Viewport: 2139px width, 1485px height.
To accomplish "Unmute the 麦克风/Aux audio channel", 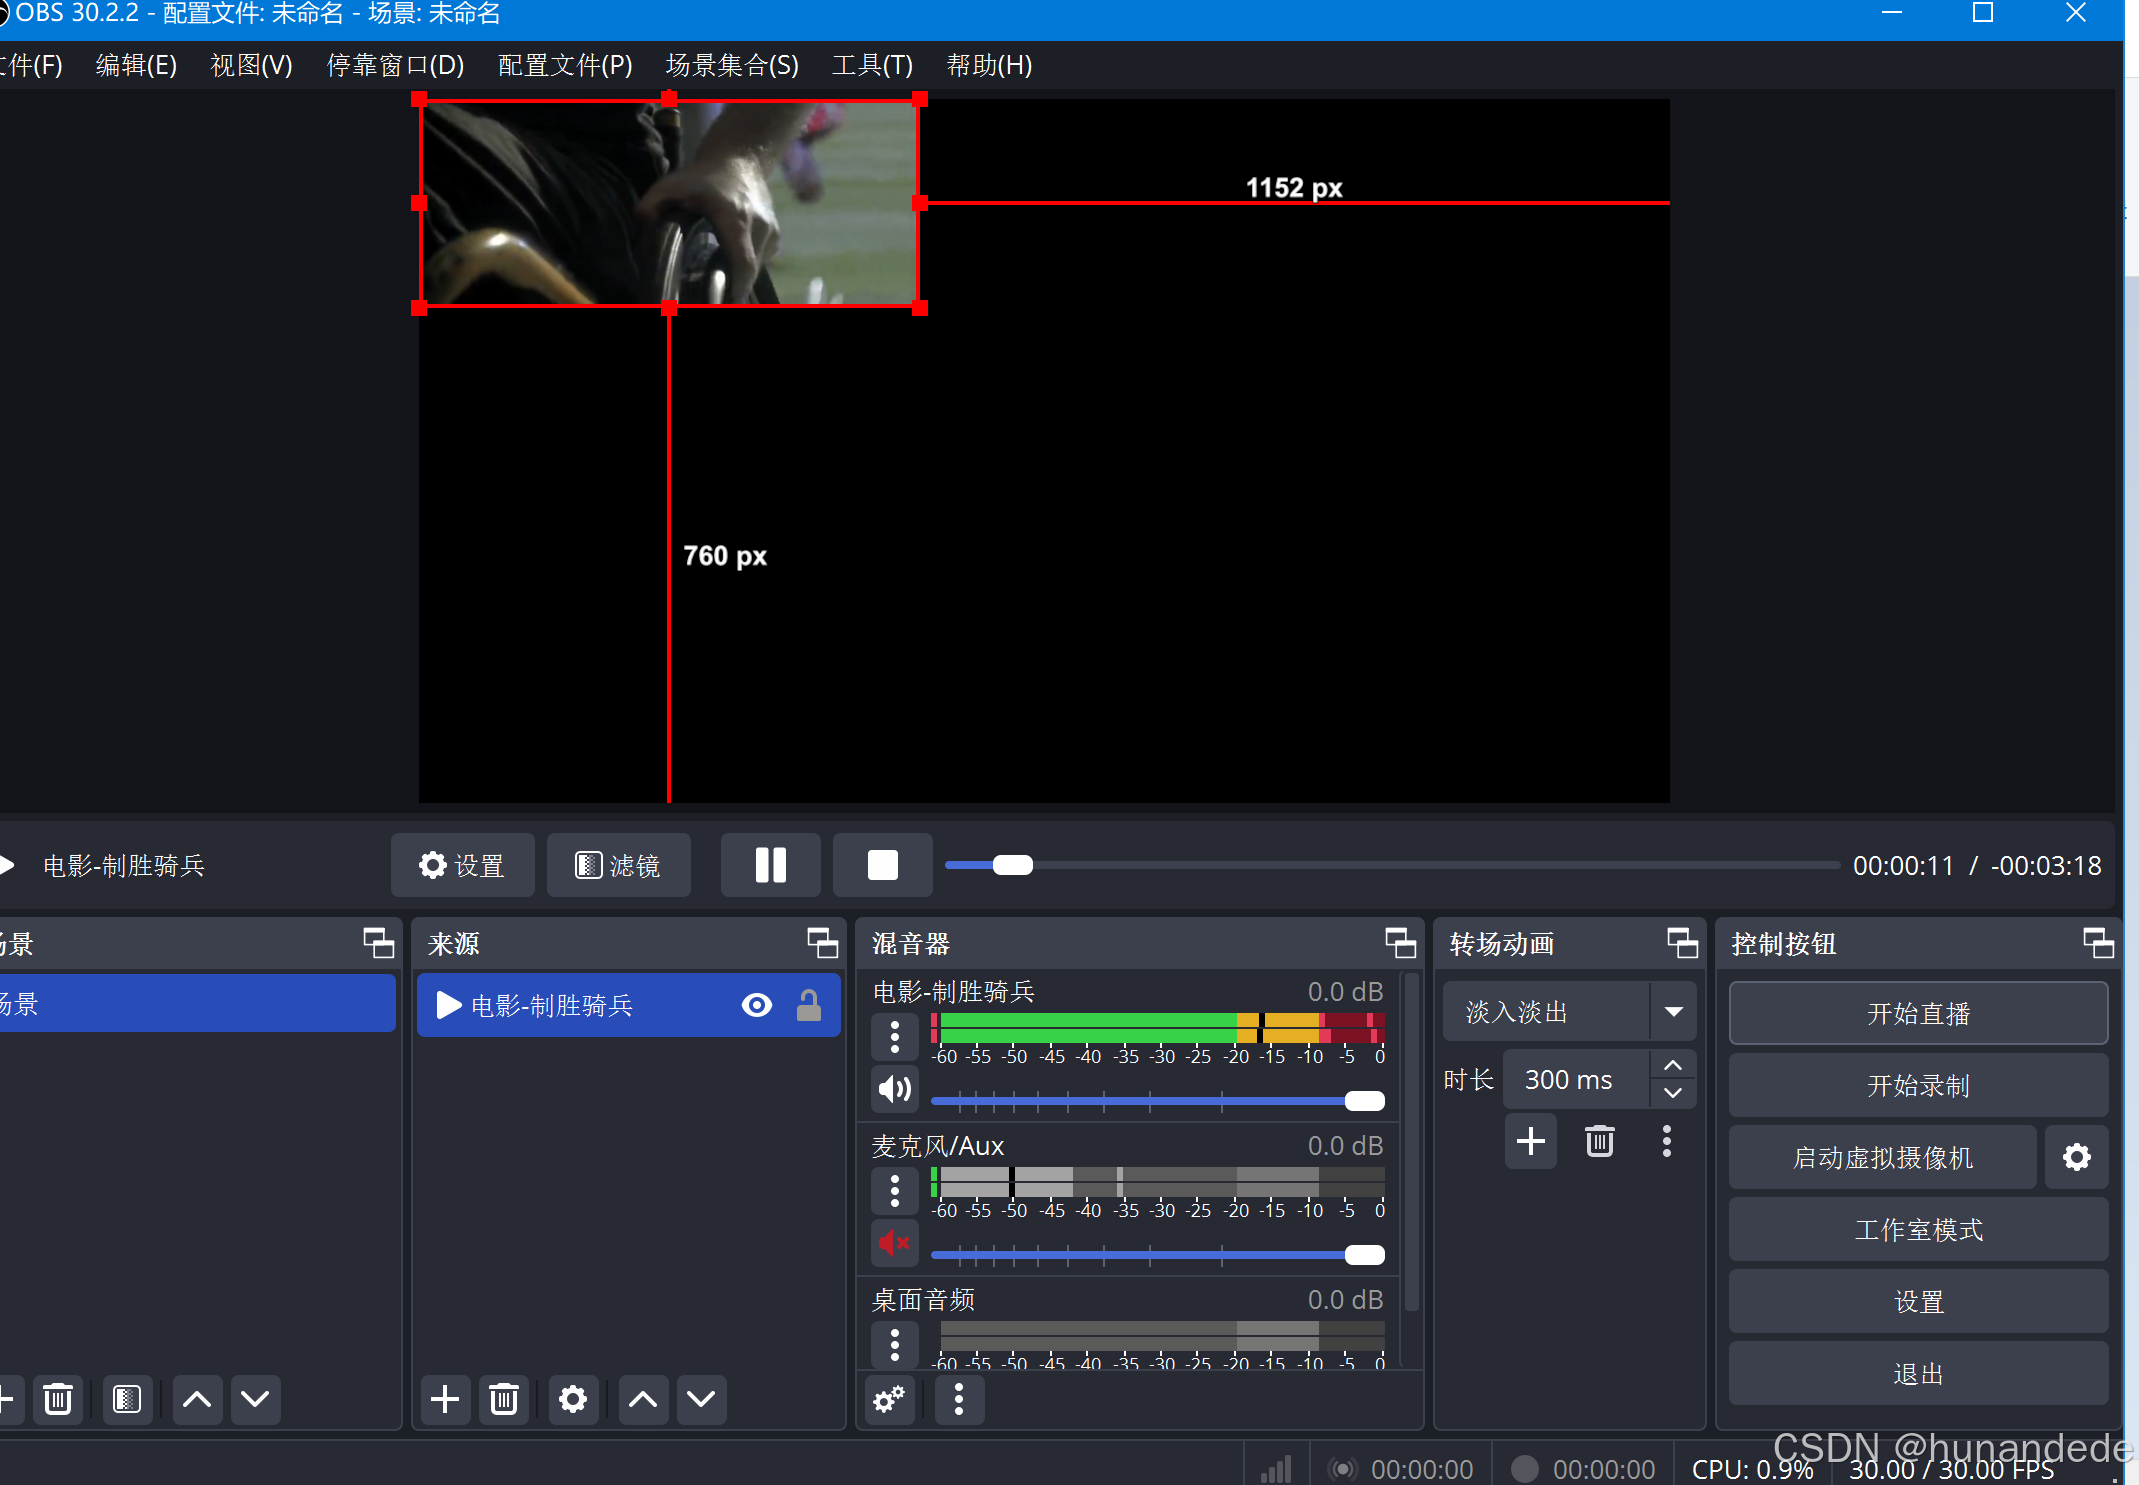I will [x=893, y=1243].
